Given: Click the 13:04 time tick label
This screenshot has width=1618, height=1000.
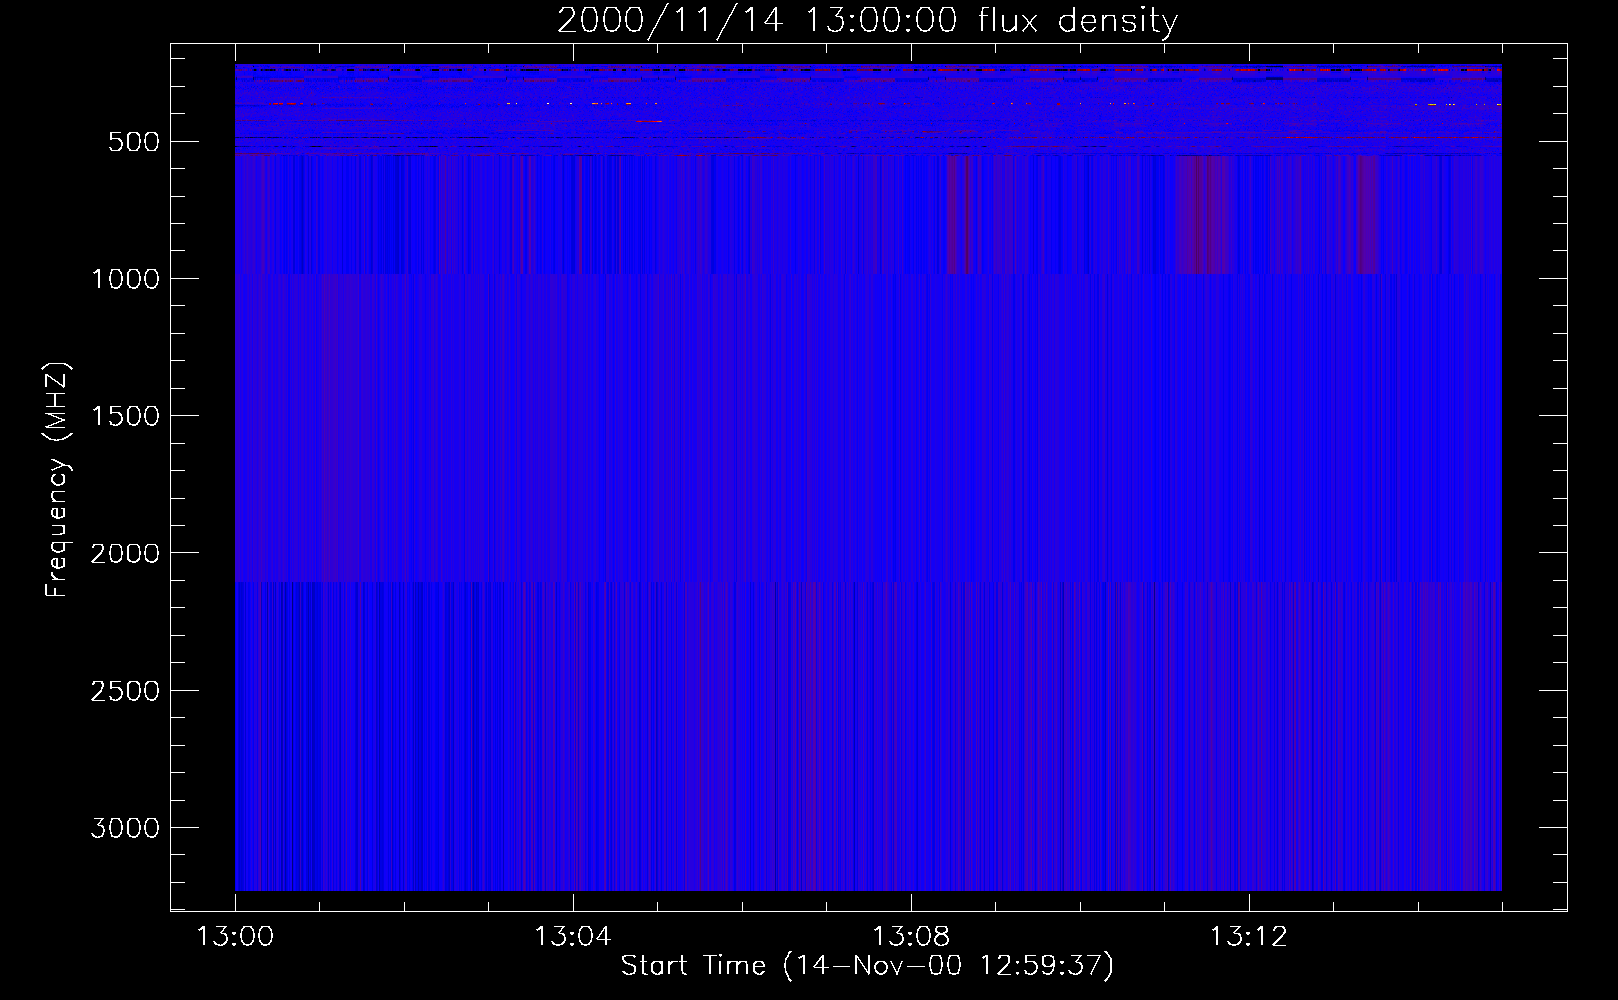Looking at the screenshot, I should coord(572,937).
